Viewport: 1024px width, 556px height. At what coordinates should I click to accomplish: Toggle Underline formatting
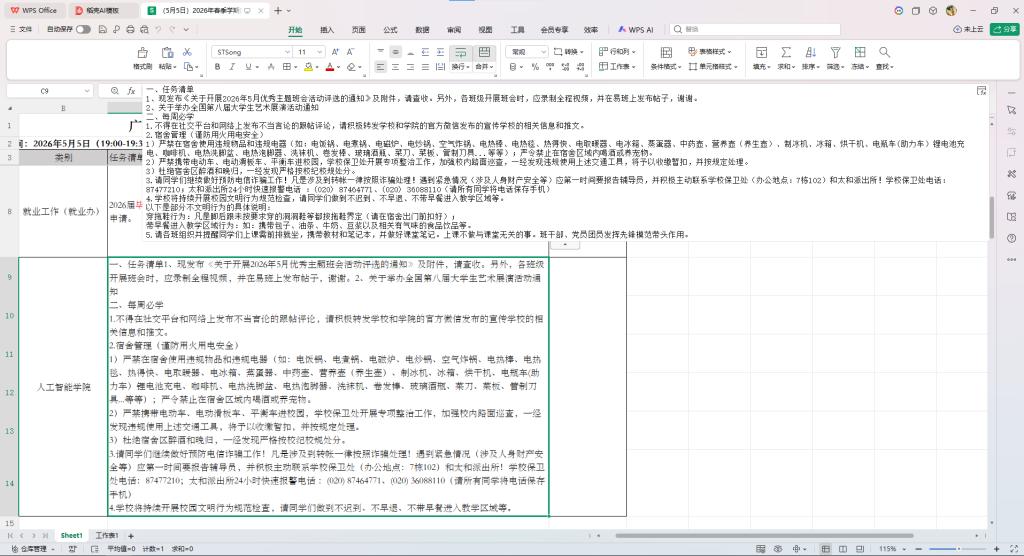pos(248,67)
